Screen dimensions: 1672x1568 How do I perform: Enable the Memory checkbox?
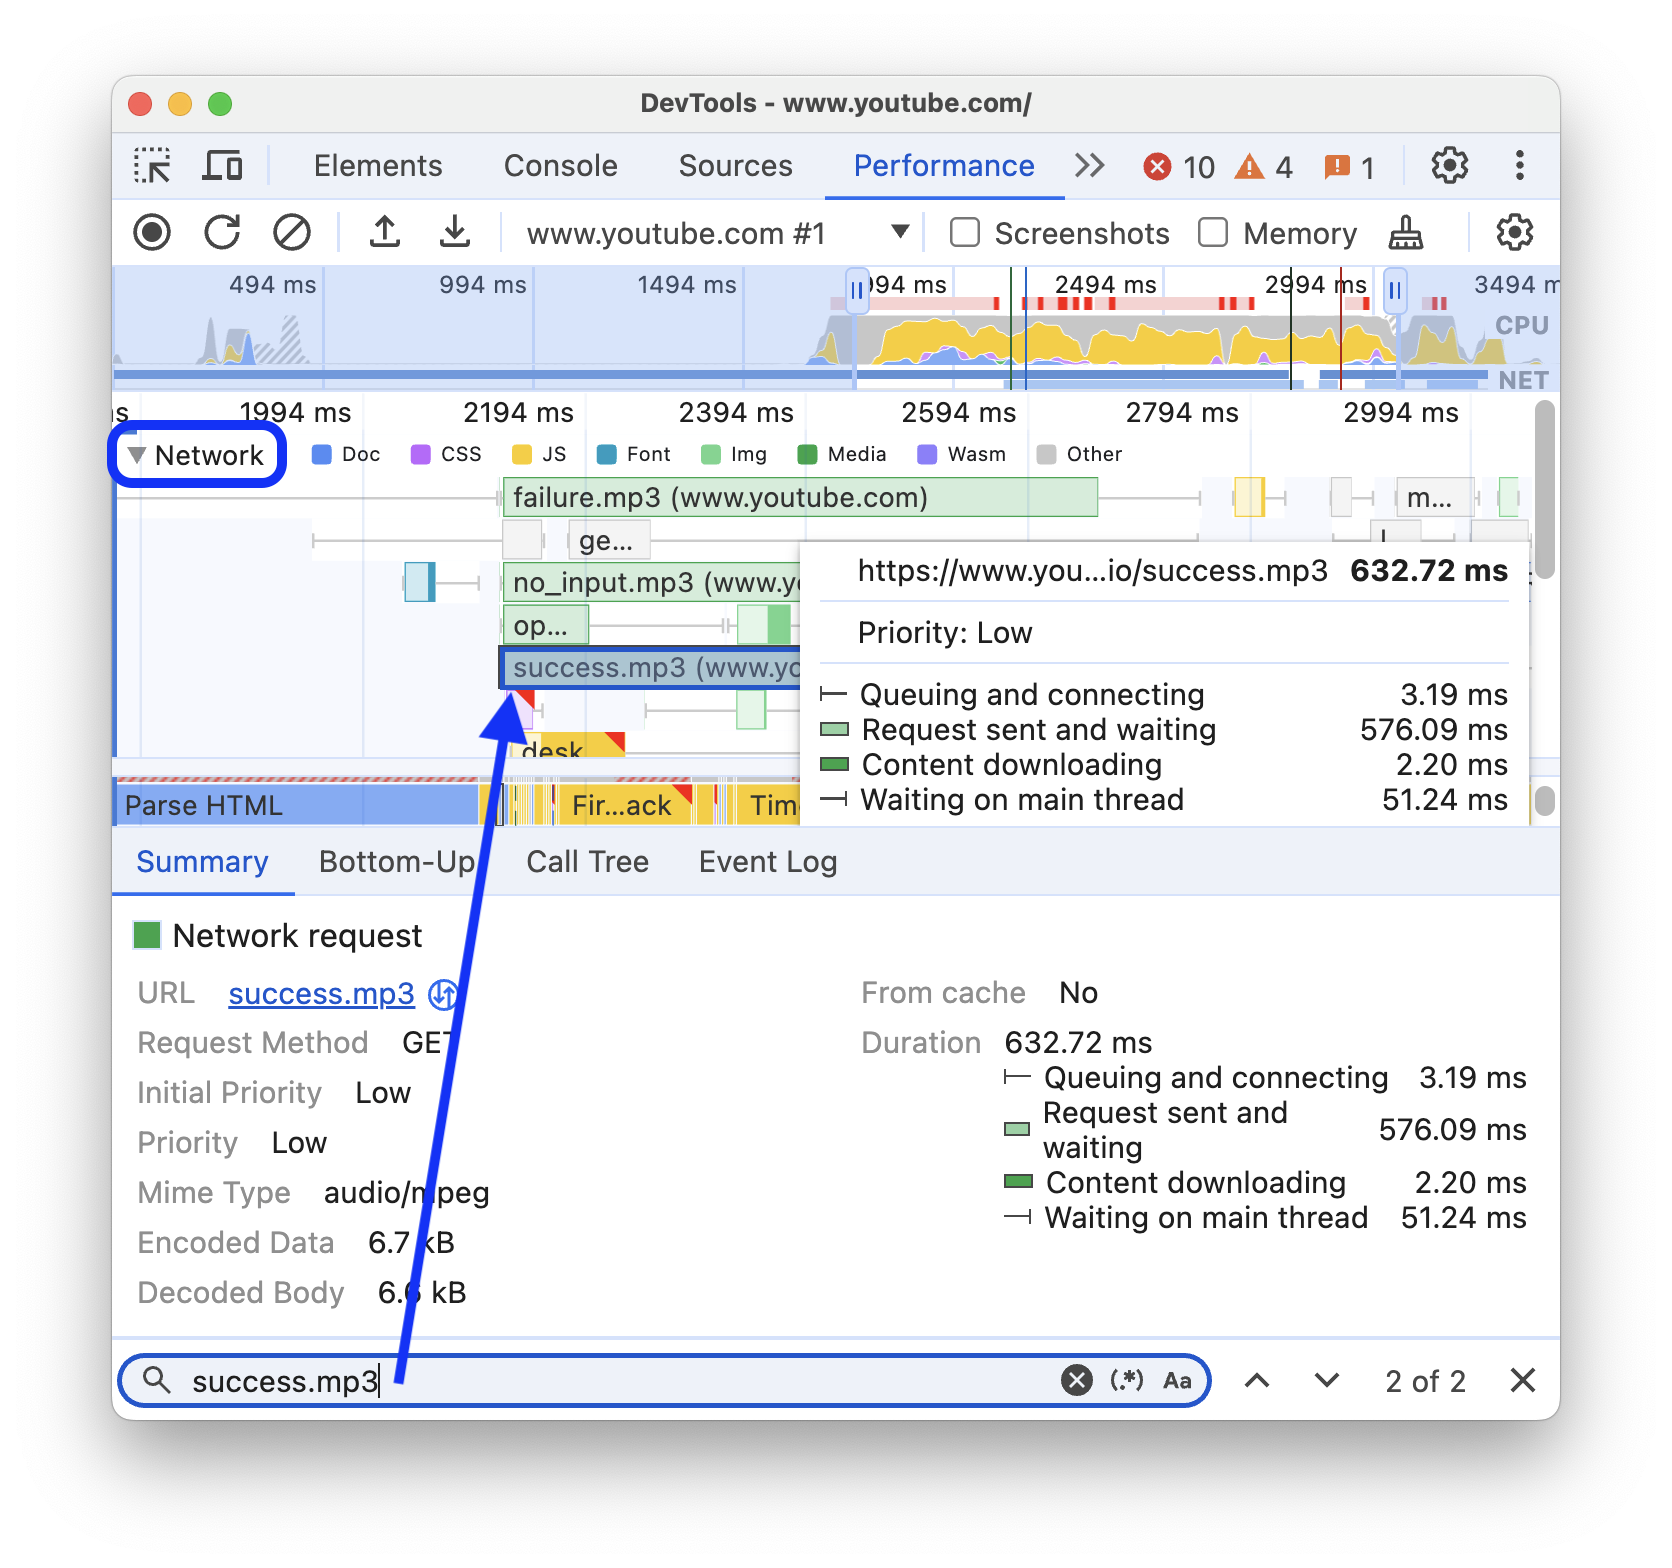[x=1212, y=232]
